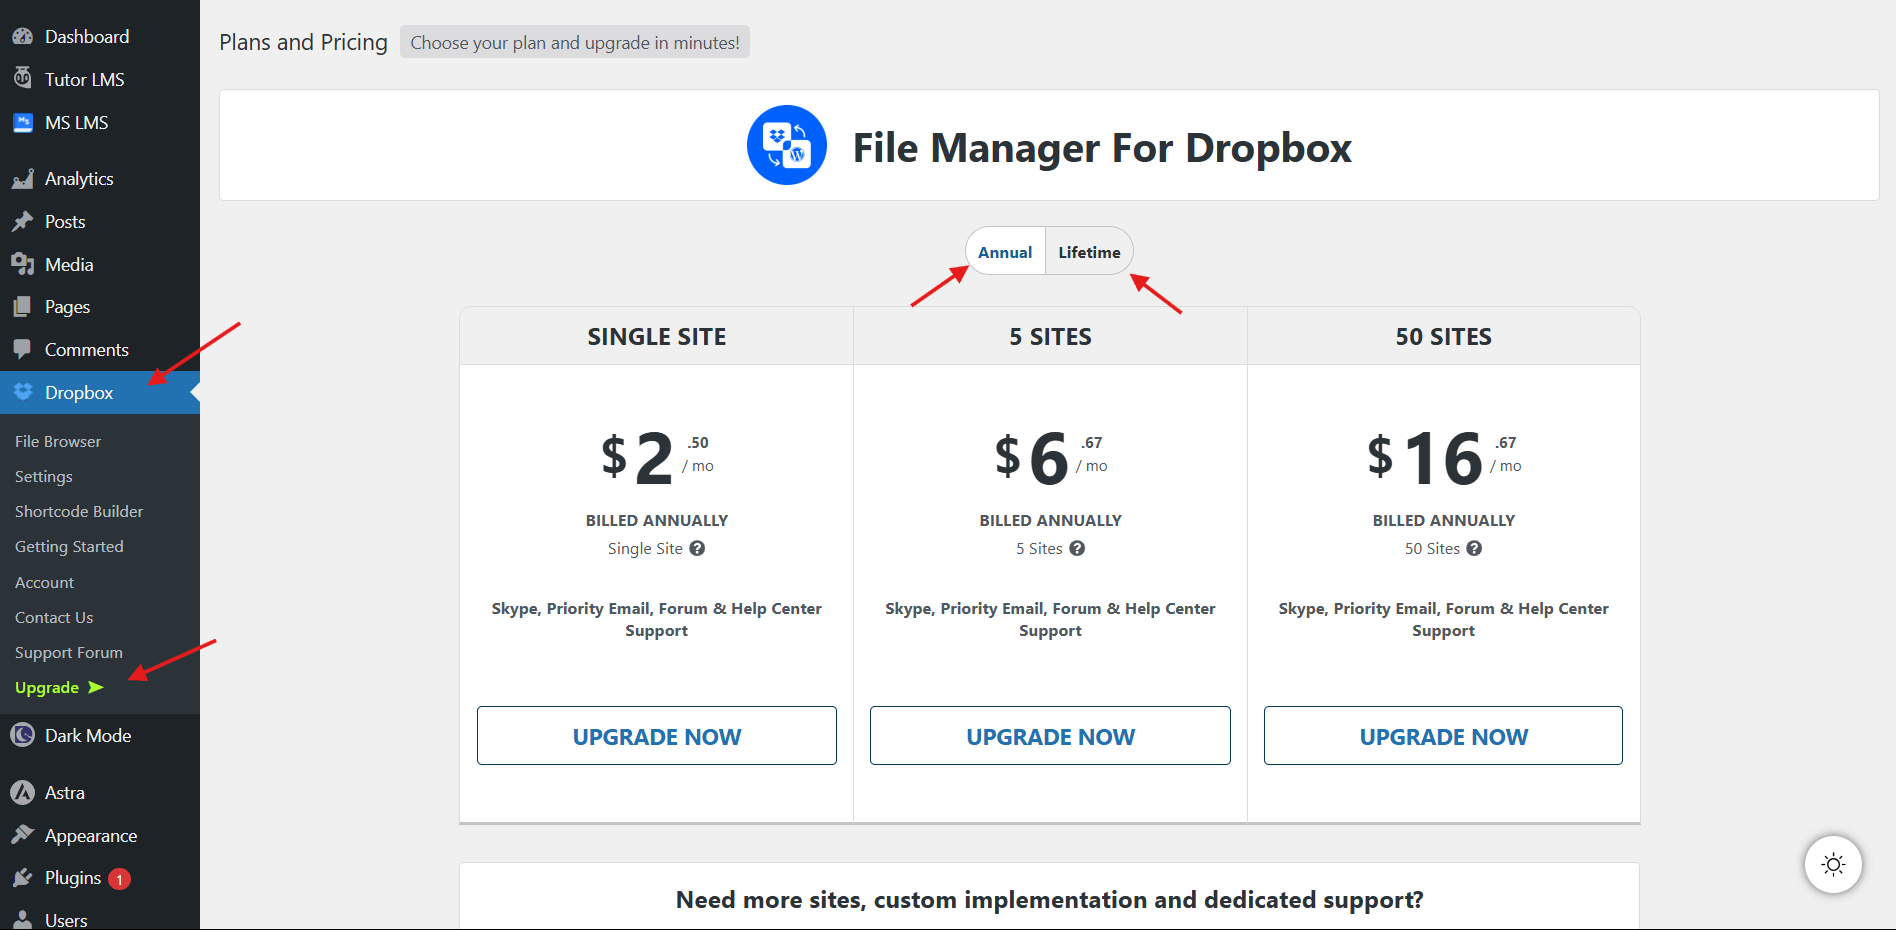The height and width of the screenshot is (930, 1896).
Task: Click the Dark Mode moon icon
Action: pyautogui.click(x=22, y=736)
